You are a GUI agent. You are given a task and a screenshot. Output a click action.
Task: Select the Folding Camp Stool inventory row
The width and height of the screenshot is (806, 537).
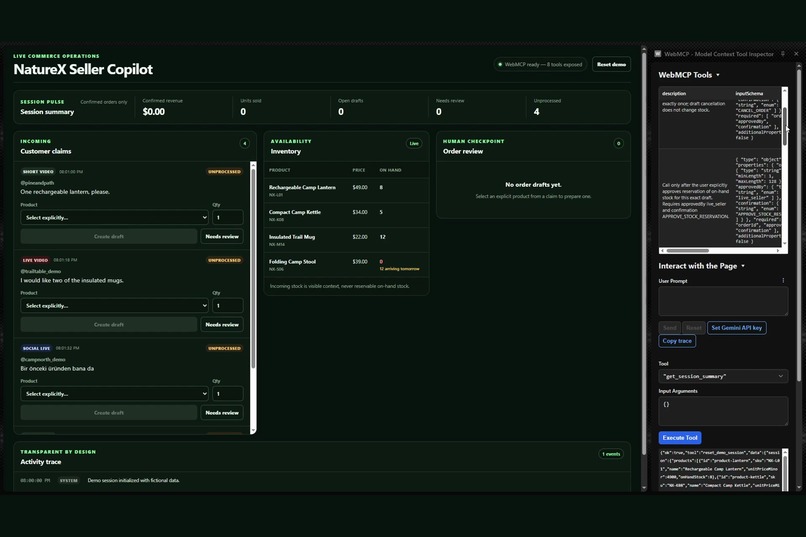(x=346, y=265)
